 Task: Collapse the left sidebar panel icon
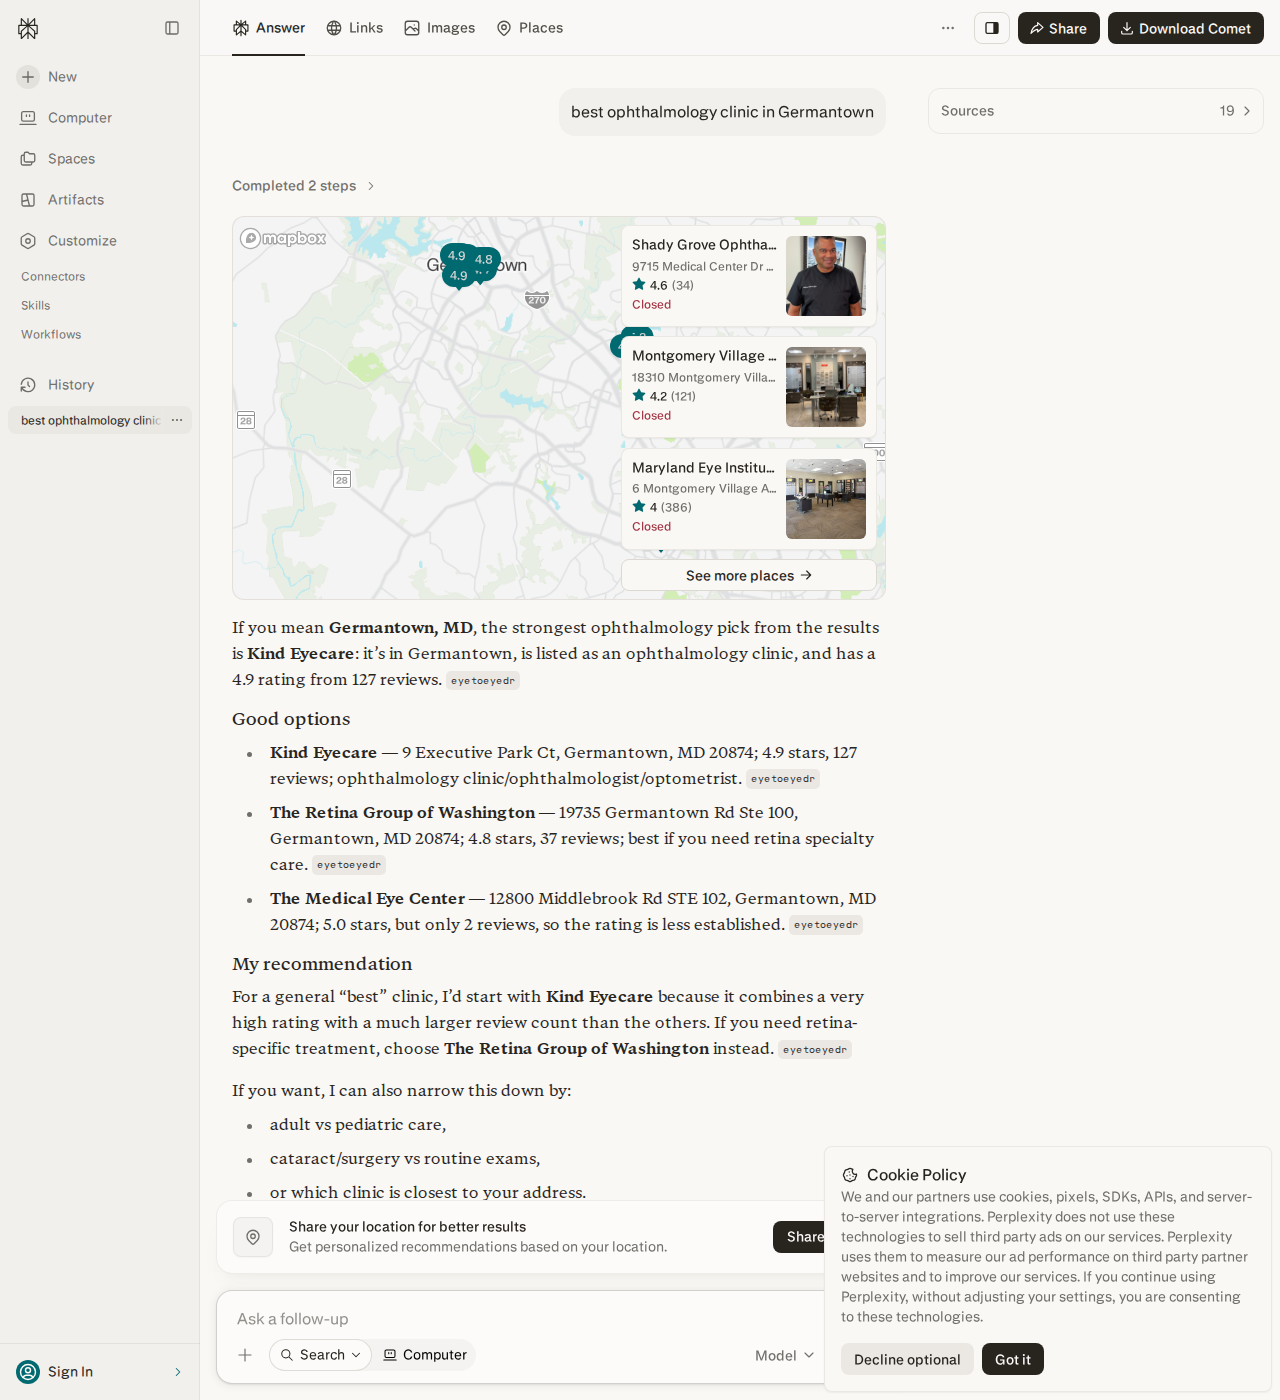(x=172, y=28)
